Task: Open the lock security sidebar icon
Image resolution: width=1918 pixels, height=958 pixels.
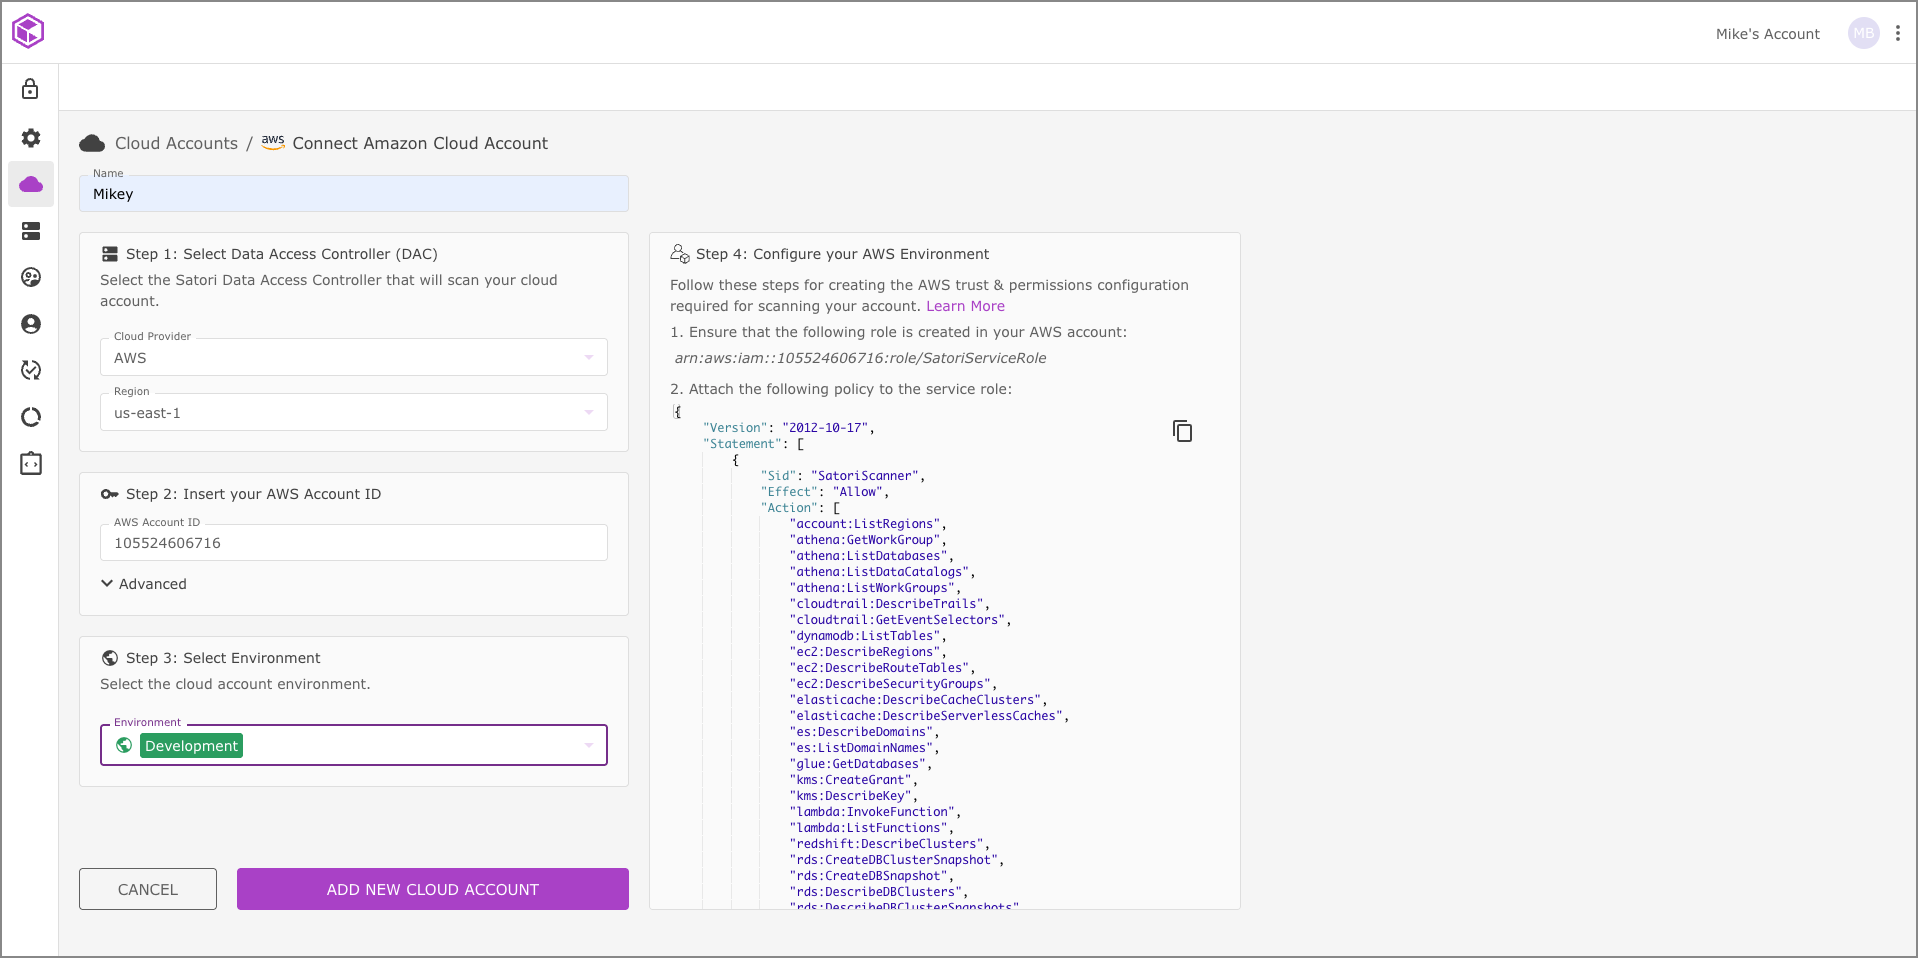Action: (30, 90)
